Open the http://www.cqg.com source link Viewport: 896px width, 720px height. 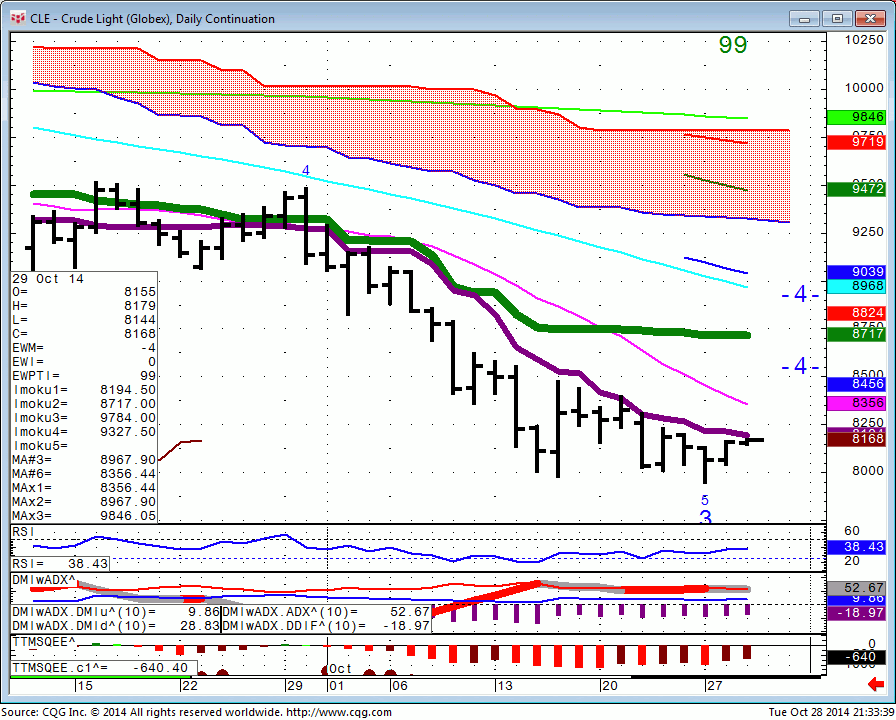[339, 713]
